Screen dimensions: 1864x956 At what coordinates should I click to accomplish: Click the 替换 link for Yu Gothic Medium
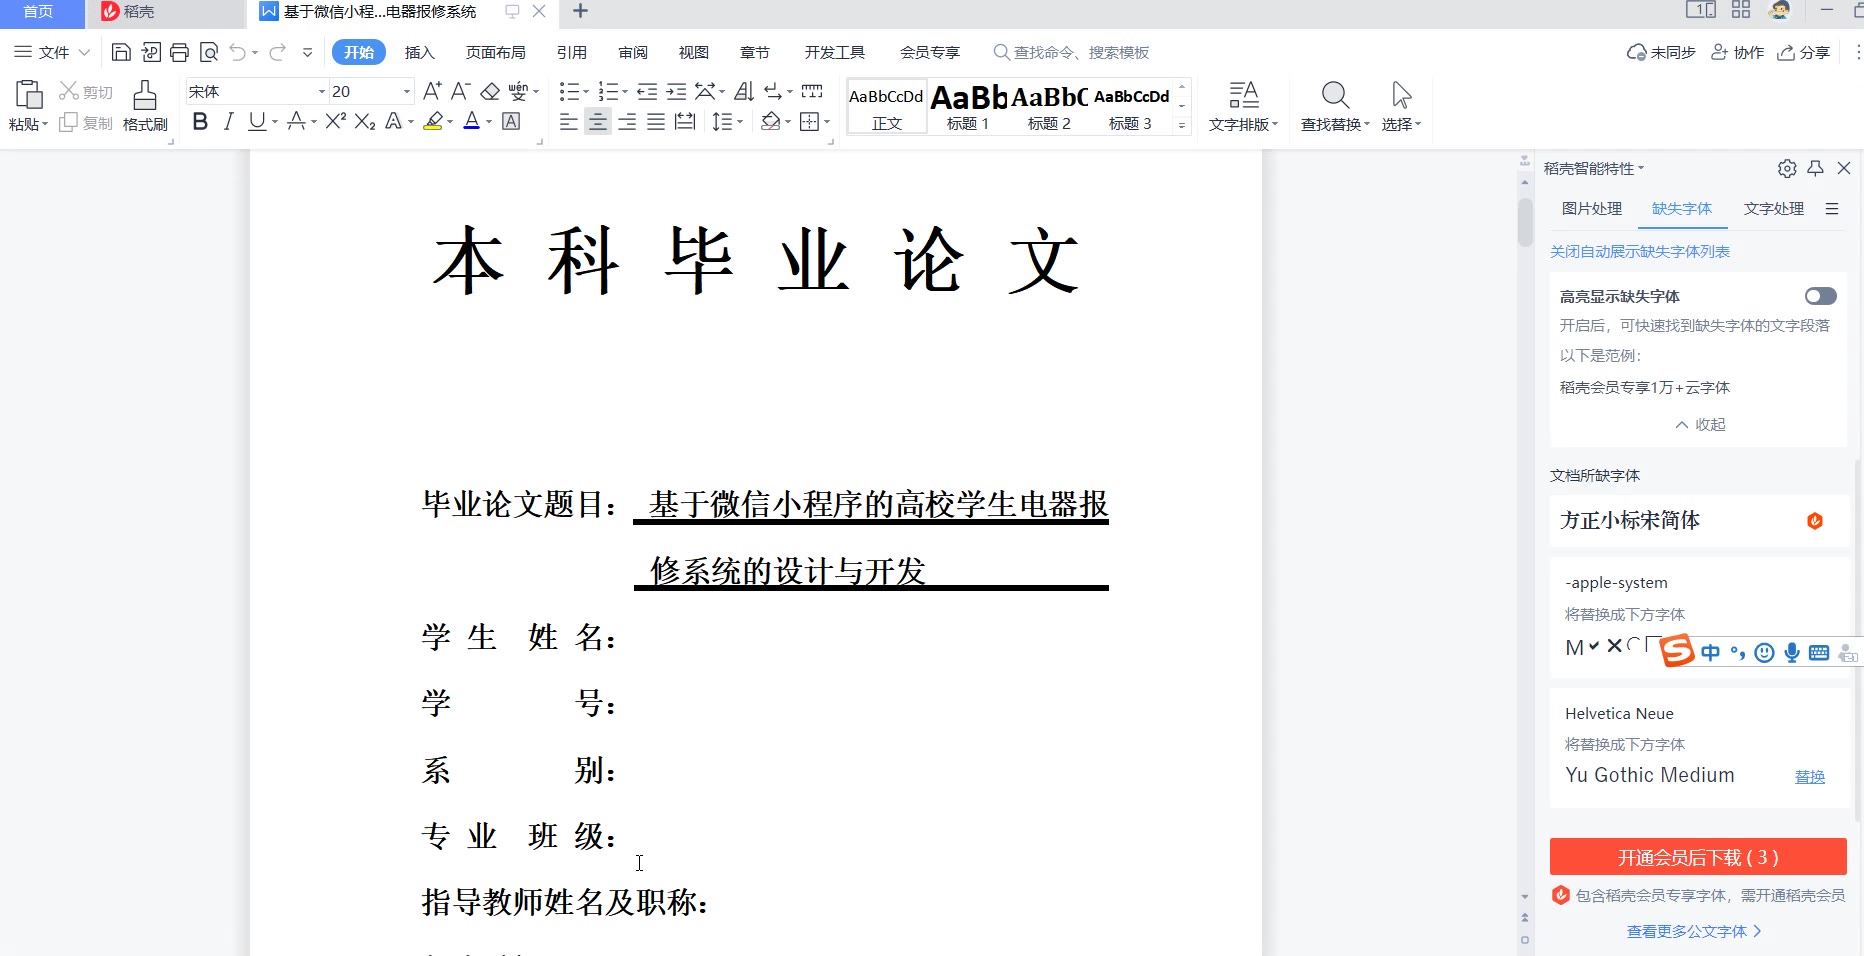[x=1810, y=777]
